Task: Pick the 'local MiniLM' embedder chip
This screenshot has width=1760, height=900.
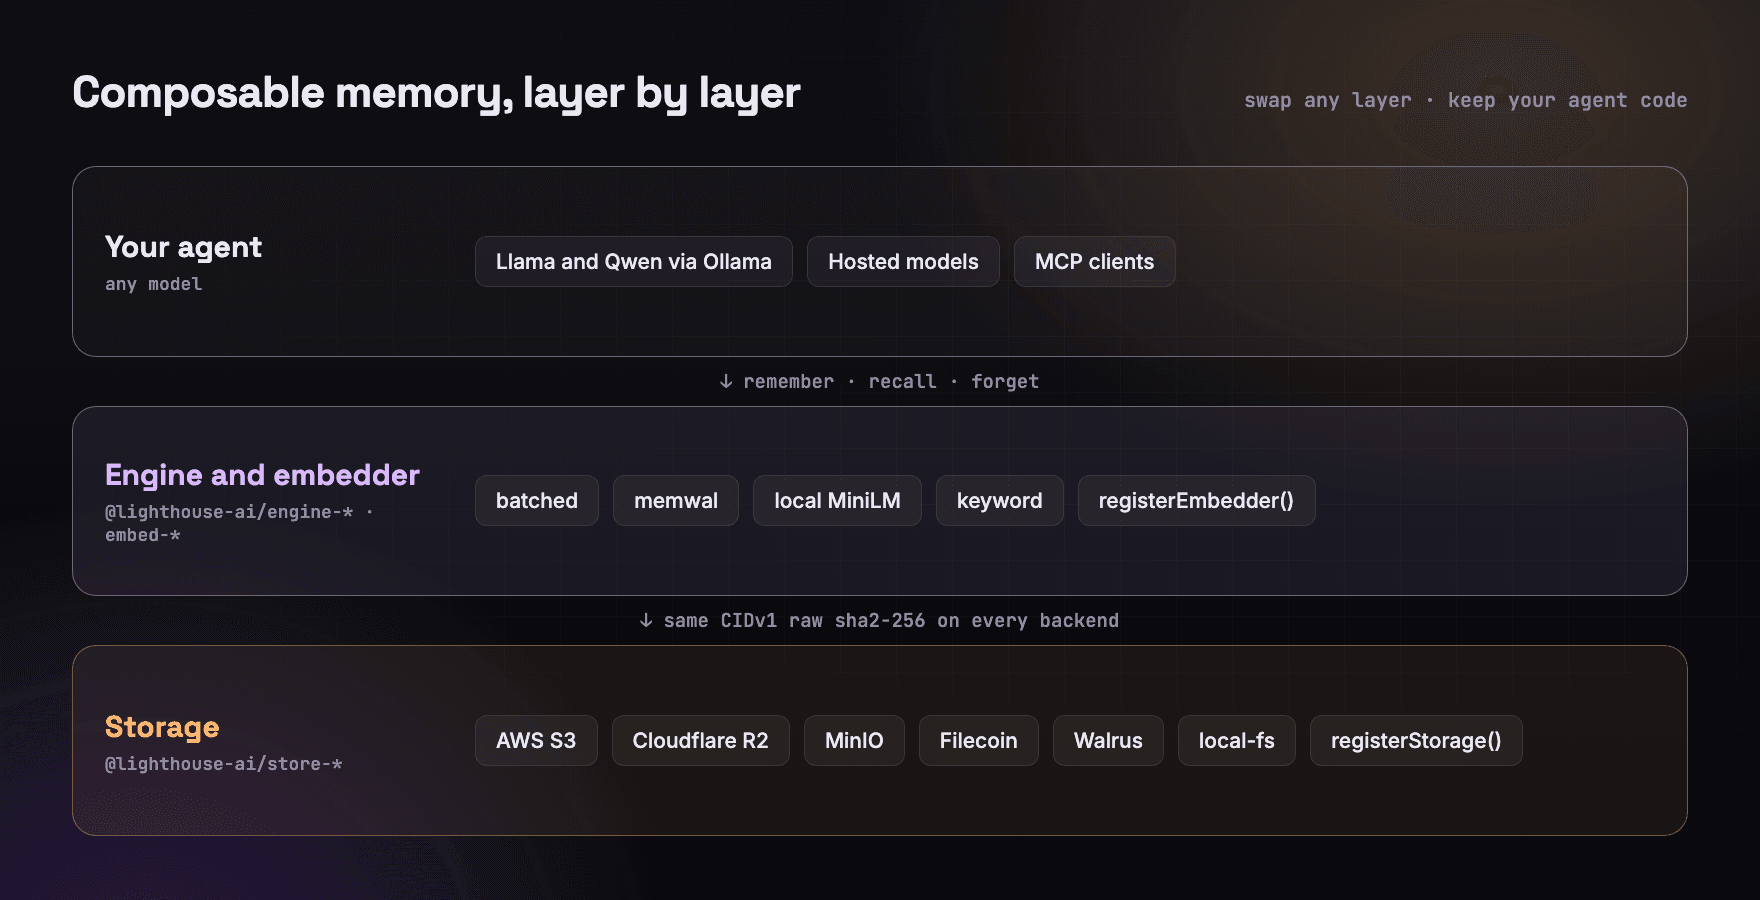Action: pos(837,501)
